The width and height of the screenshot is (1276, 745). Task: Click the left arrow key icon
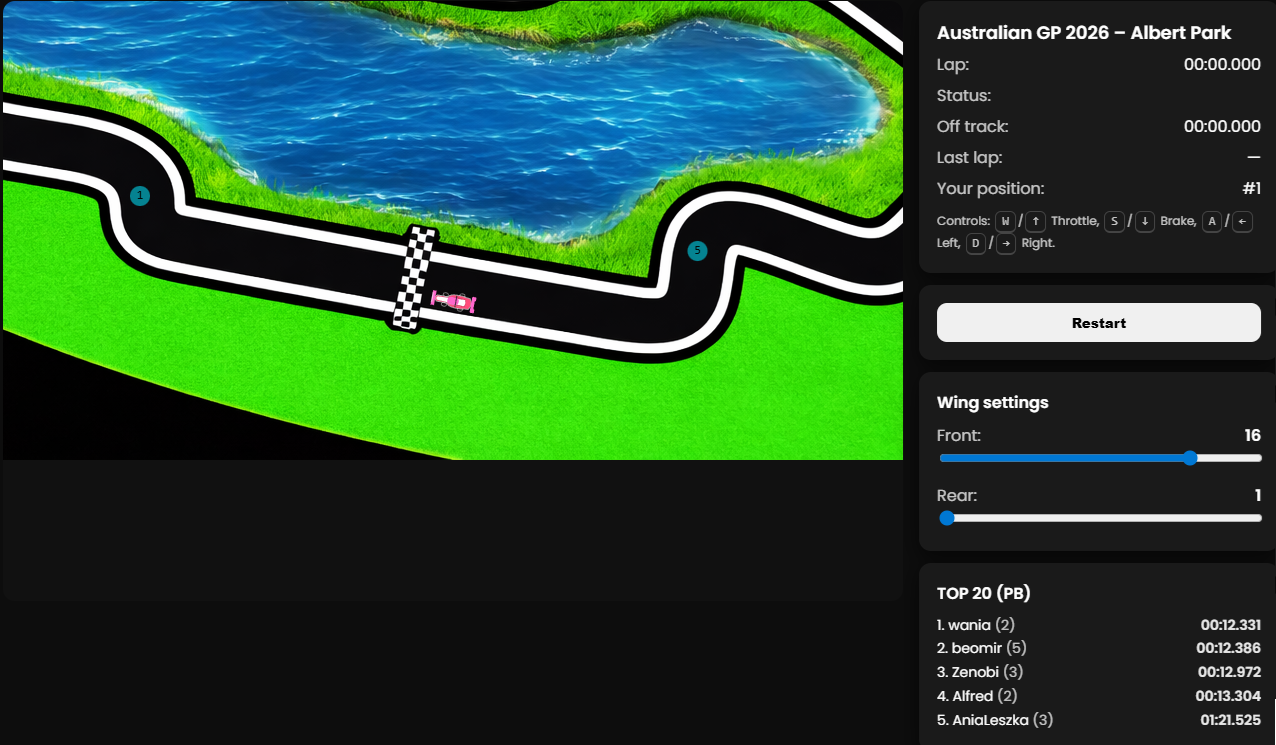click(1242, 221)
